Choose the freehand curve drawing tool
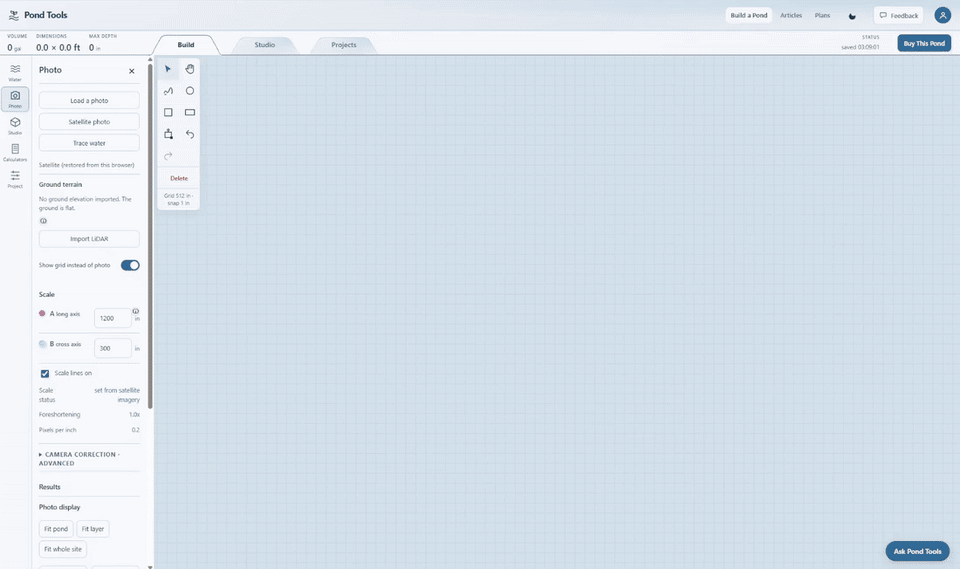Viewport: 960px width, 569px height. (x=168, y=91)
